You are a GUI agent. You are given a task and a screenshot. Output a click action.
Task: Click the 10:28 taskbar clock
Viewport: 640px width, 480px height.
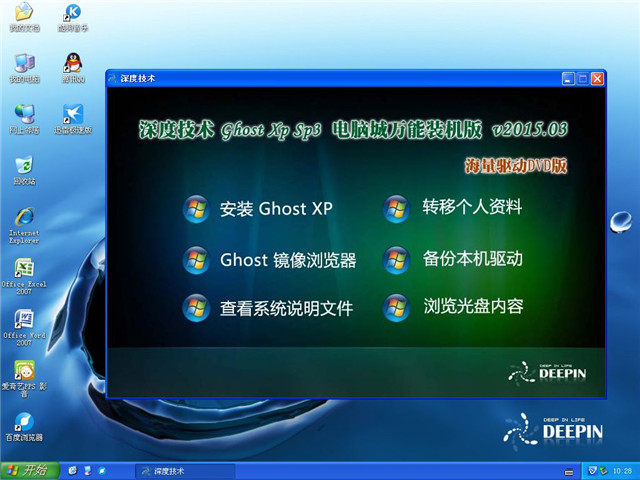pyautogui.click(x=622, y=471)
